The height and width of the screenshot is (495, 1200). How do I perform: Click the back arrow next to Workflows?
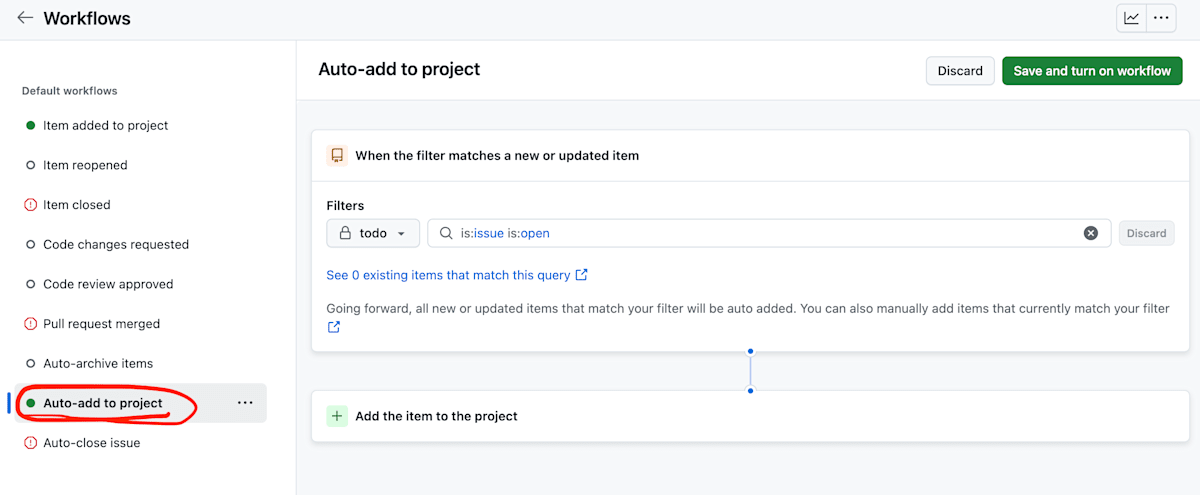[x=25, y=18]
